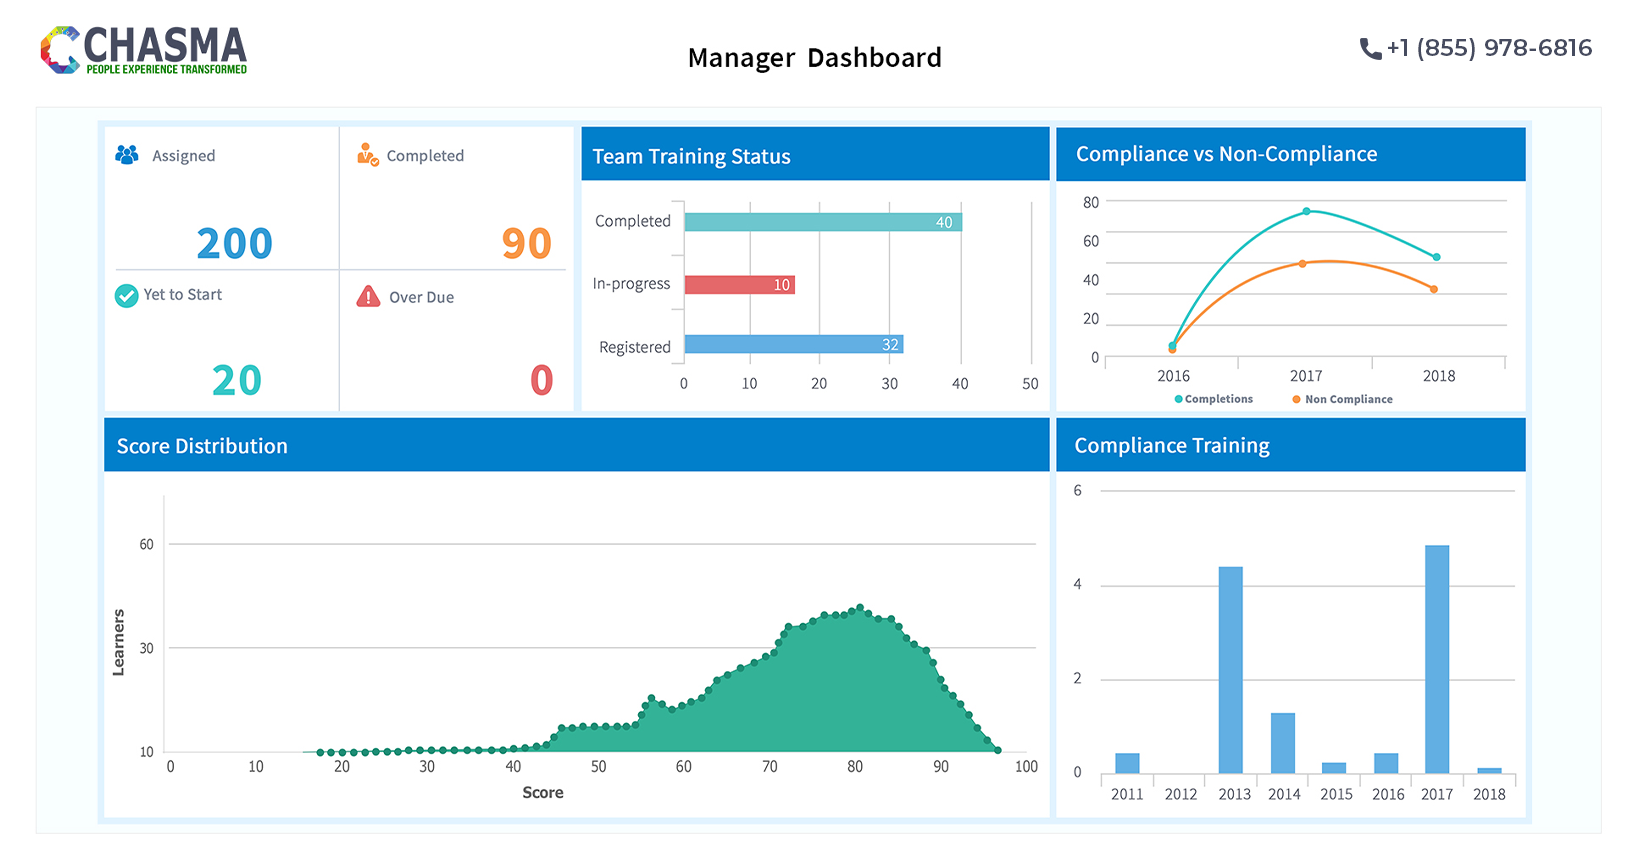The width and height of the screenshot is (1627, 860).
Task: Open the Team Training Status panel header
Action: tap(814, 155)
